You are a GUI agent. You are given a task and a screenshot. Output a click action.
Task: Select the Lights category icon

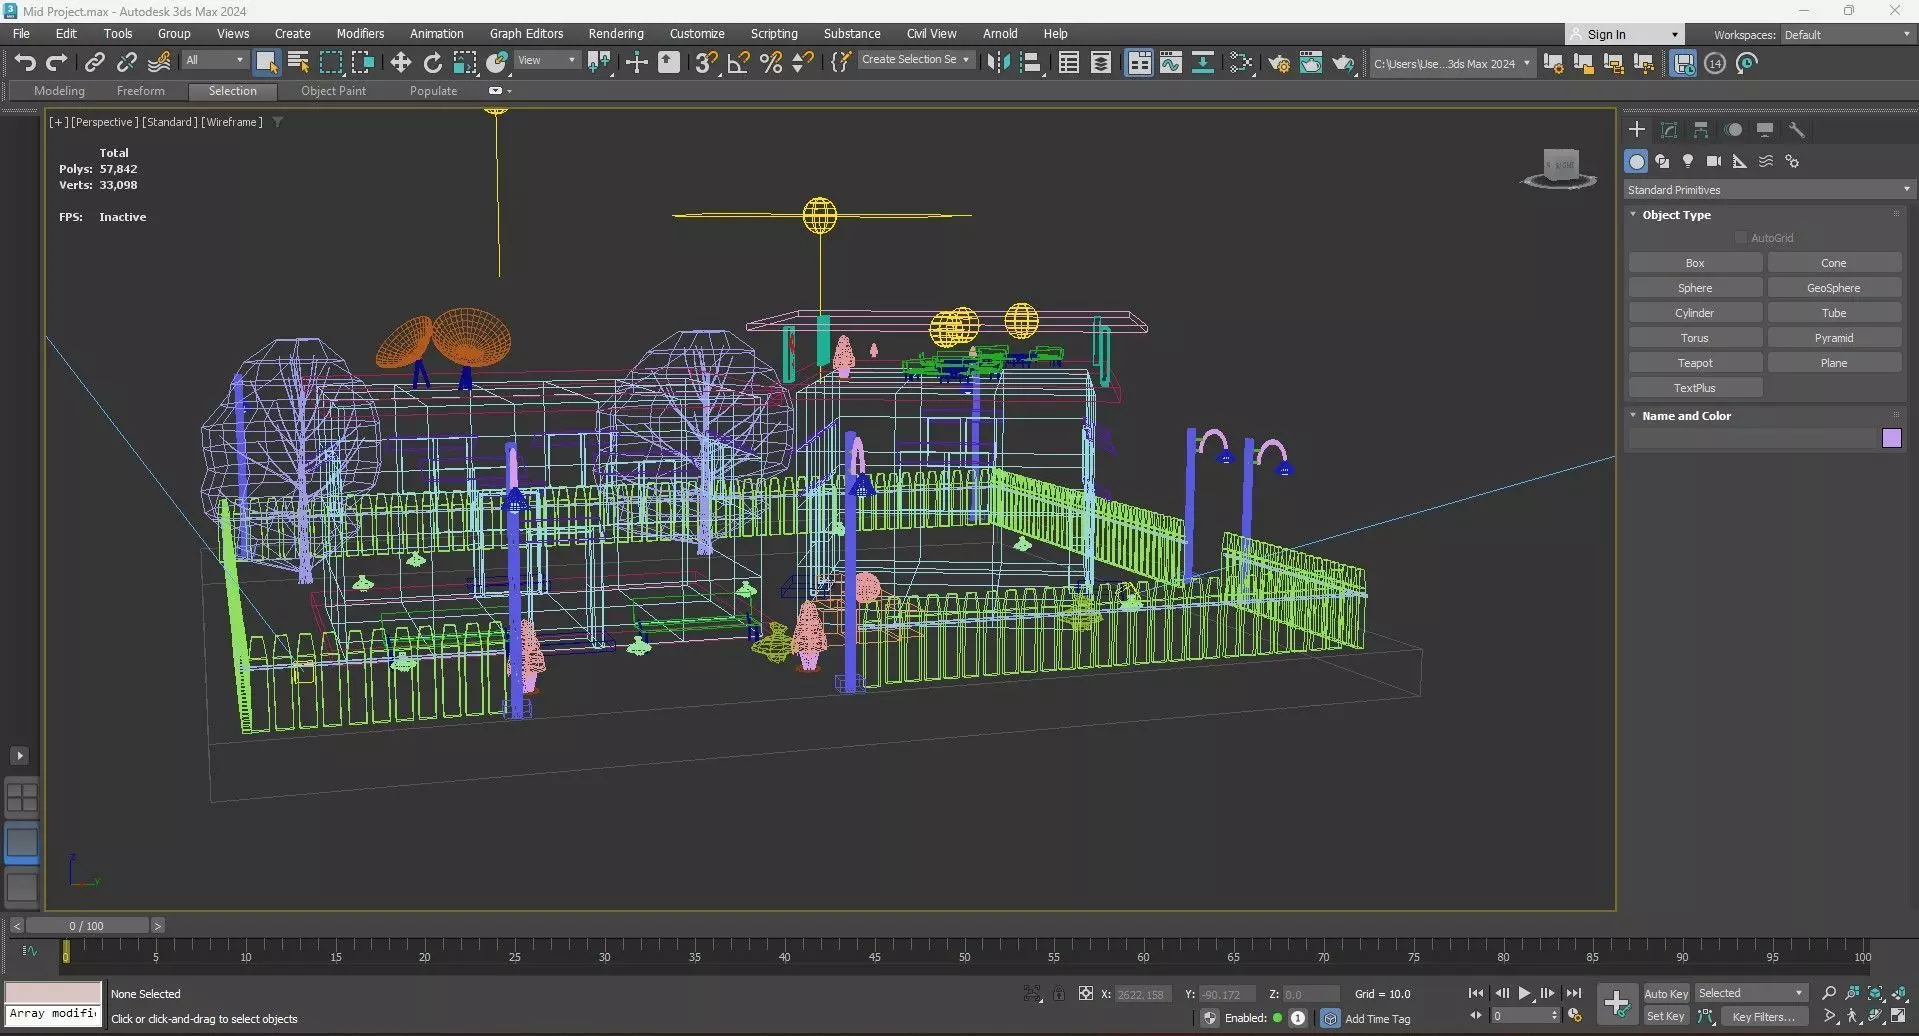click(1688, 161)
